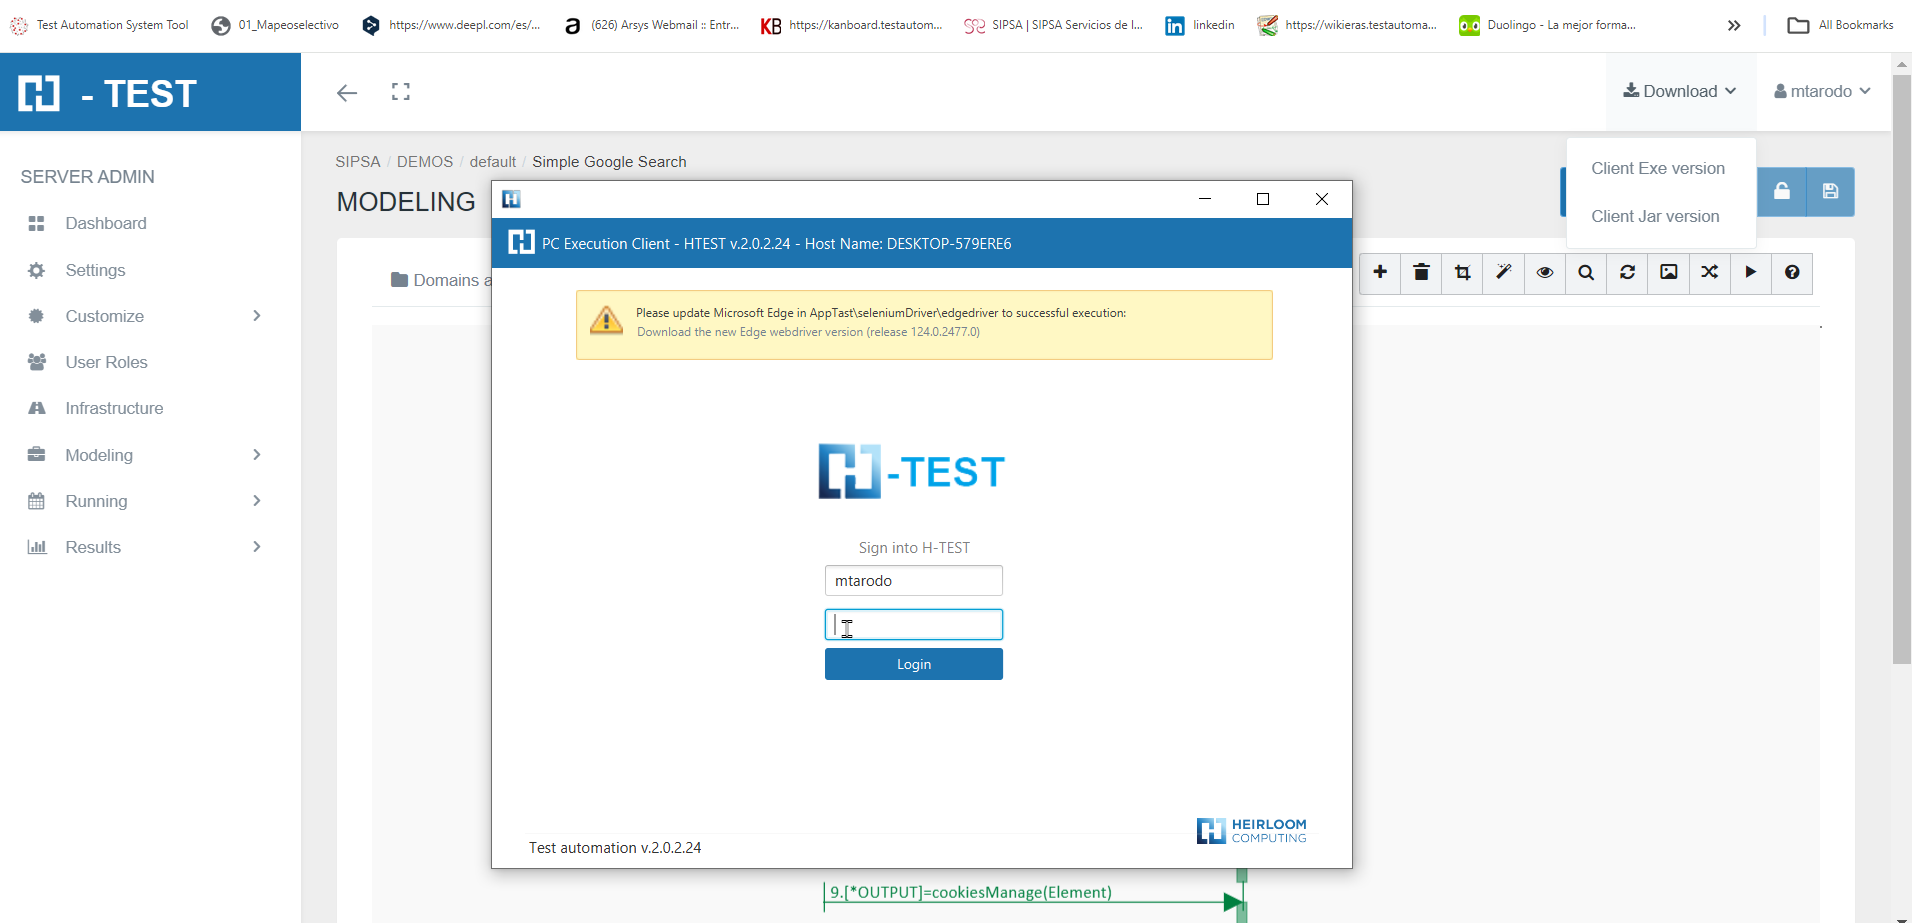Select the crop tool icon

tap(1462, 272)
